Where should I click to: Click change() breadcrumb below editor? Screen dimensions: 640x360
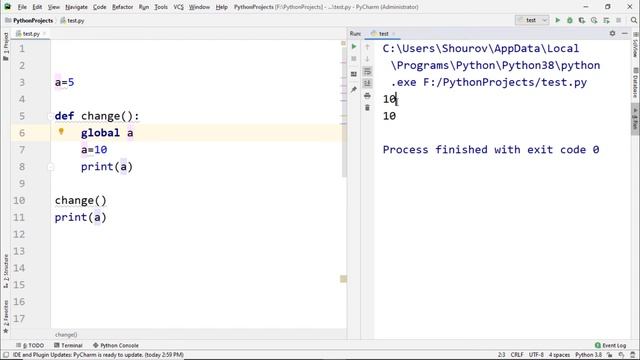[66, 335]
